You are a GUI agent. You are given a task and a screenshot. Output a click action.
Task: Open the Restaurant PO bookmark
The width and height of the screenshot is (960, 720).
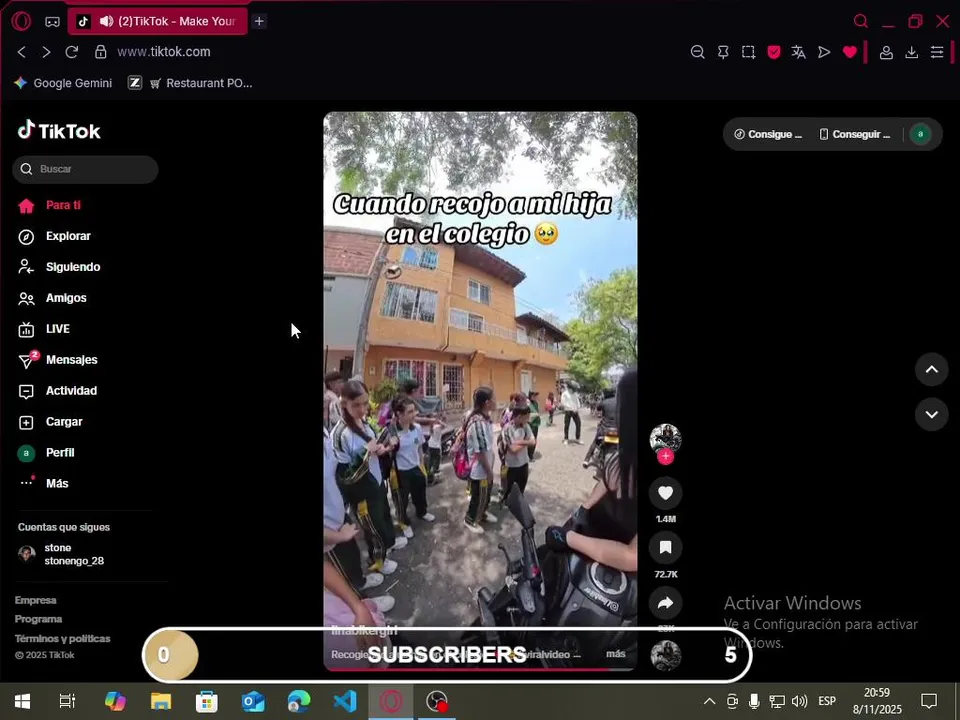click(x=201, y=83)
